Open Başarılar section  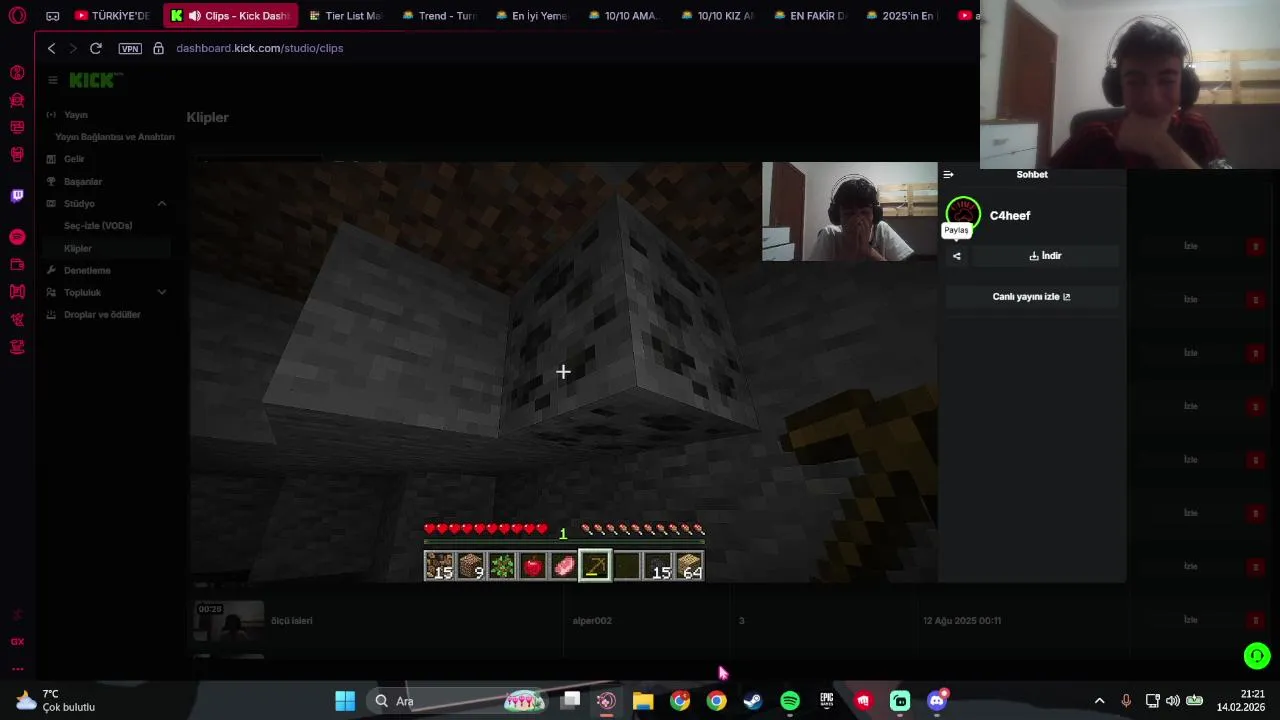pyautogui.click(x=83, y=182)
